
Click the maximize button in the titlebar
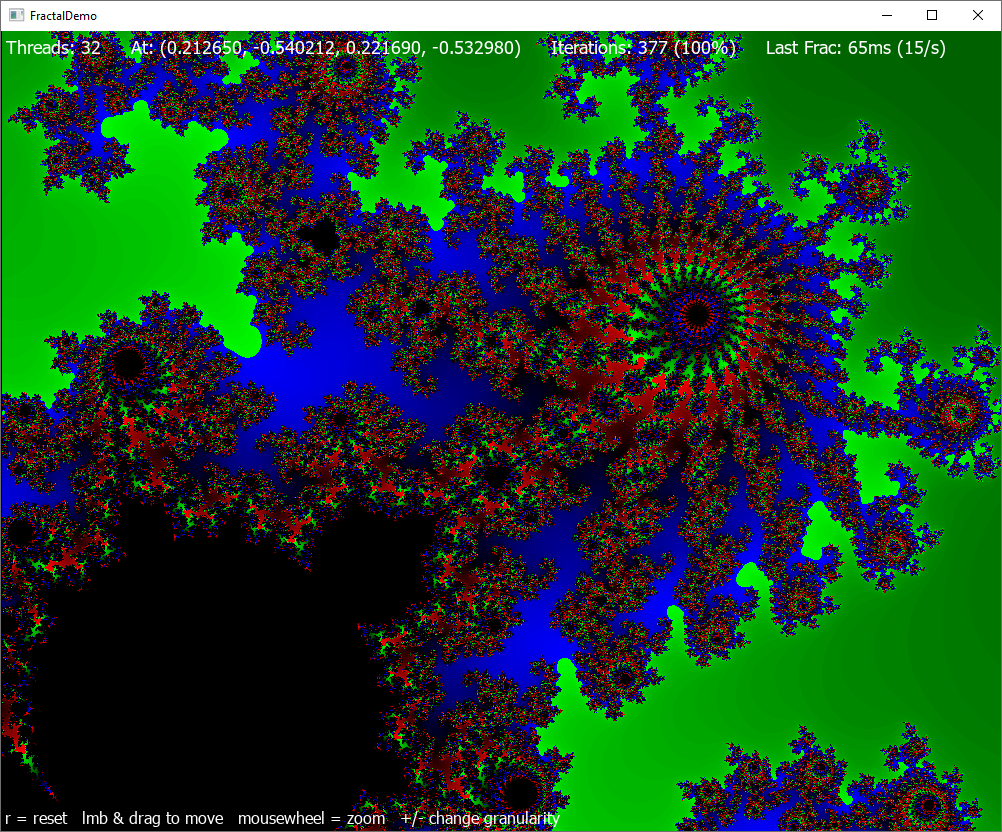click(x=931, y=15)
